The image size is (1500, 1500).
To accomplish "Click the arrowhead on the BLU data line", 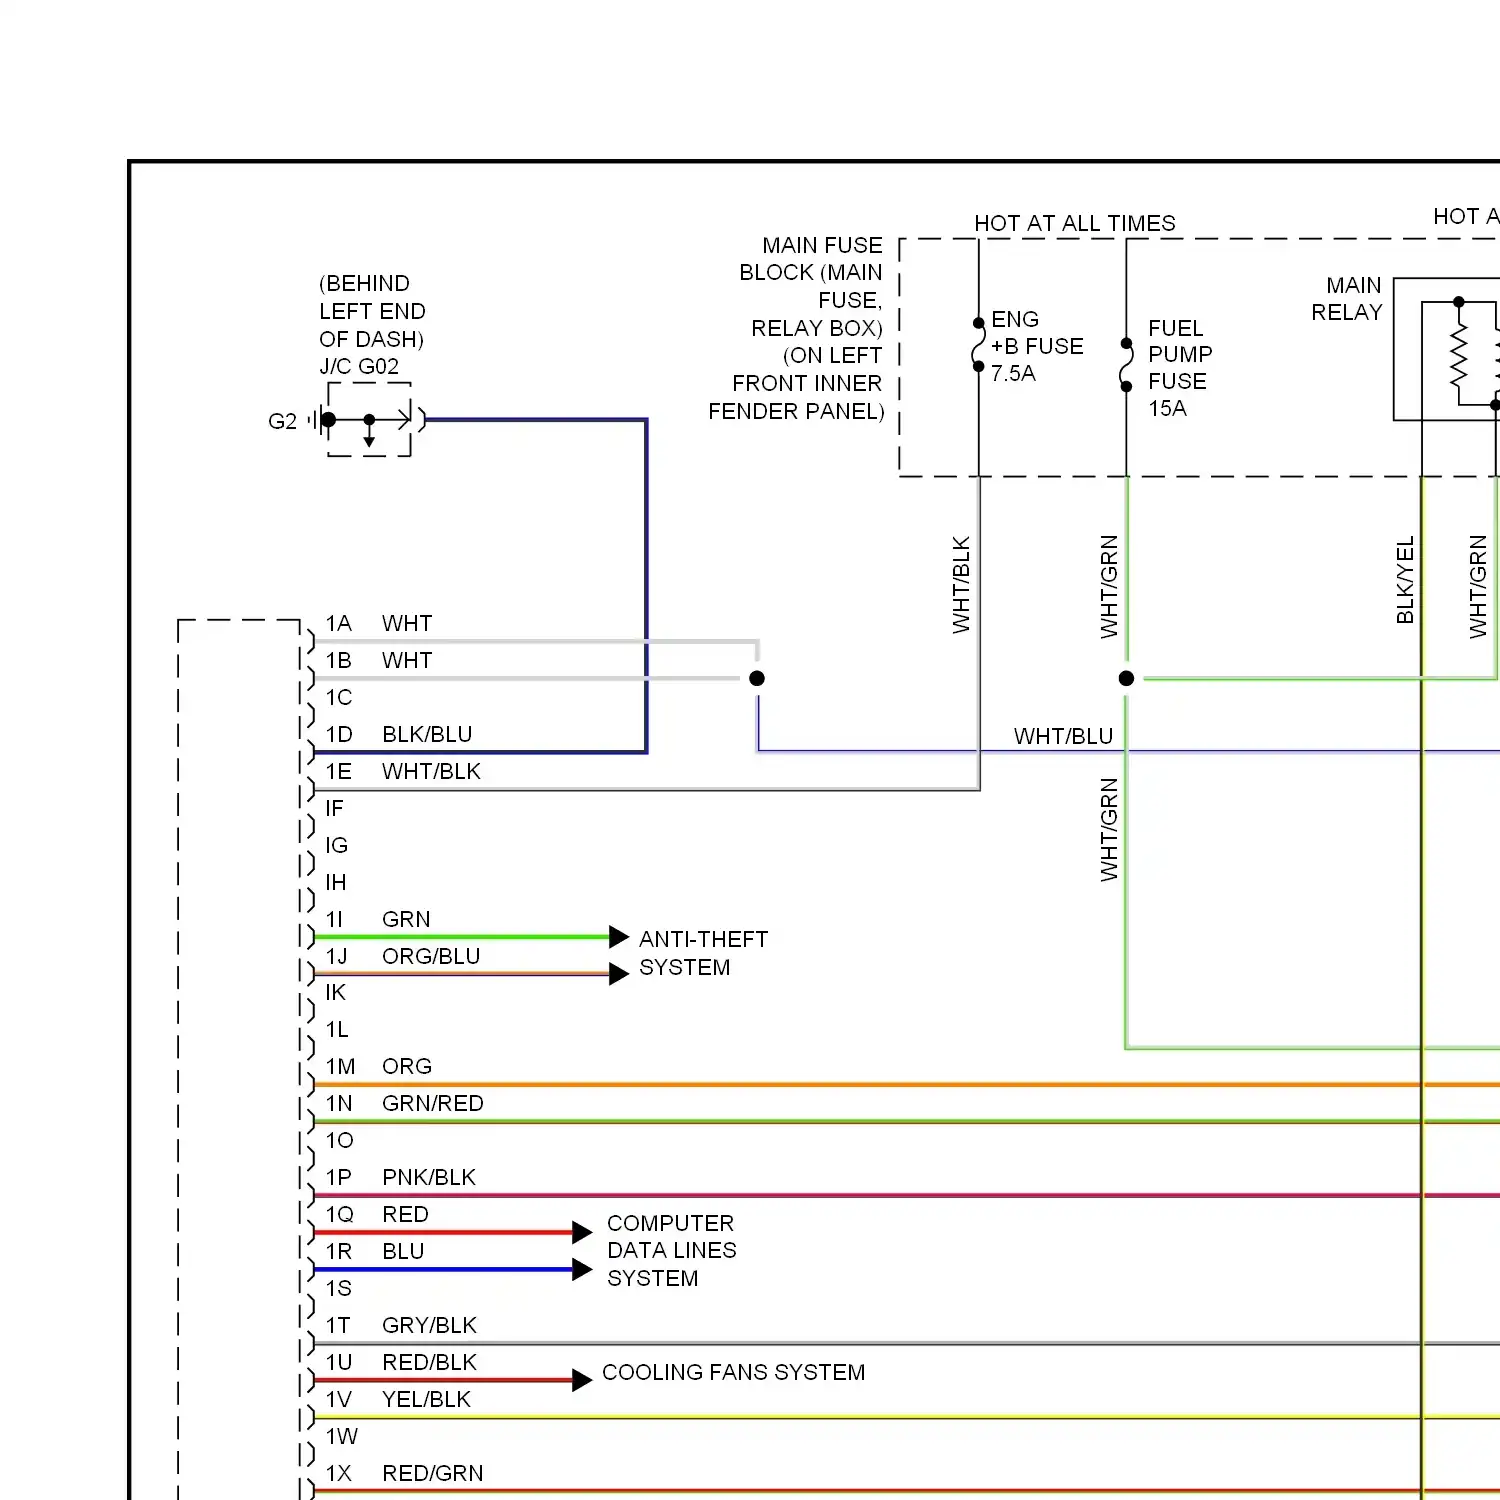I will [582, 1269].
